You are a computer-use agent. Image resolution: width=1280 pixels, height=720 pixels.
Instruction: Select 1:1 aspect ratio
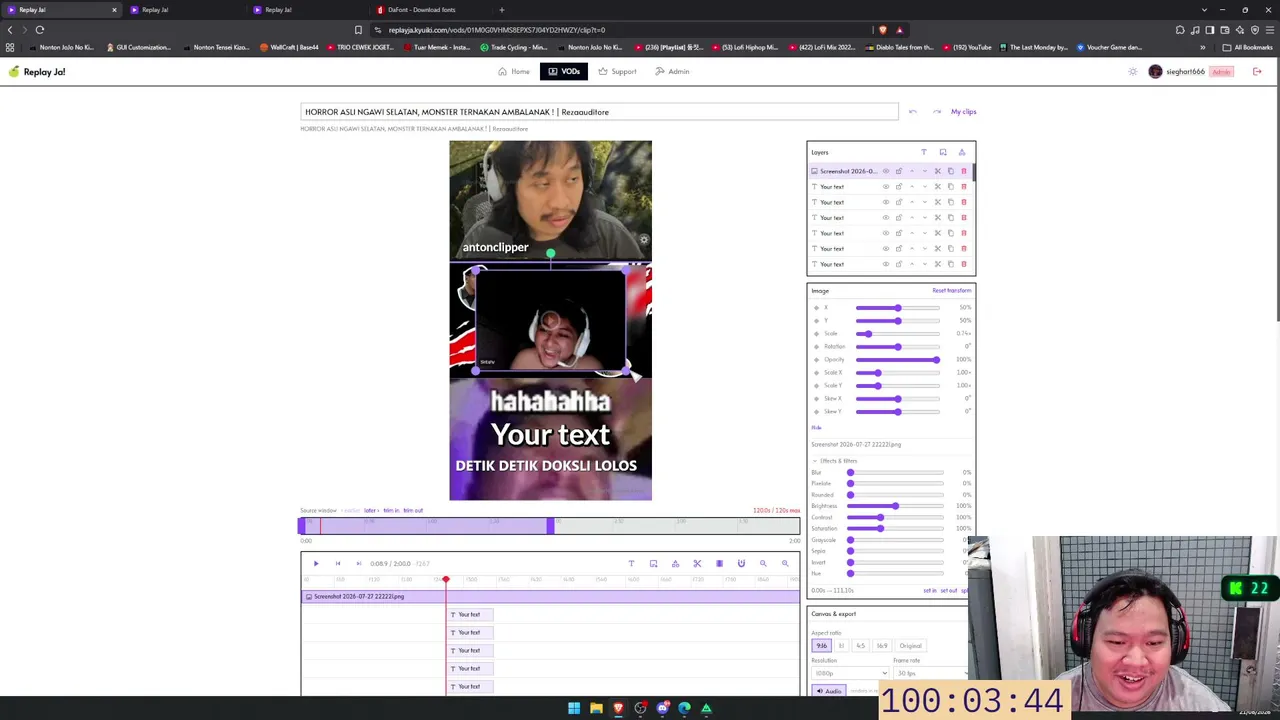[x=841, y=646]
